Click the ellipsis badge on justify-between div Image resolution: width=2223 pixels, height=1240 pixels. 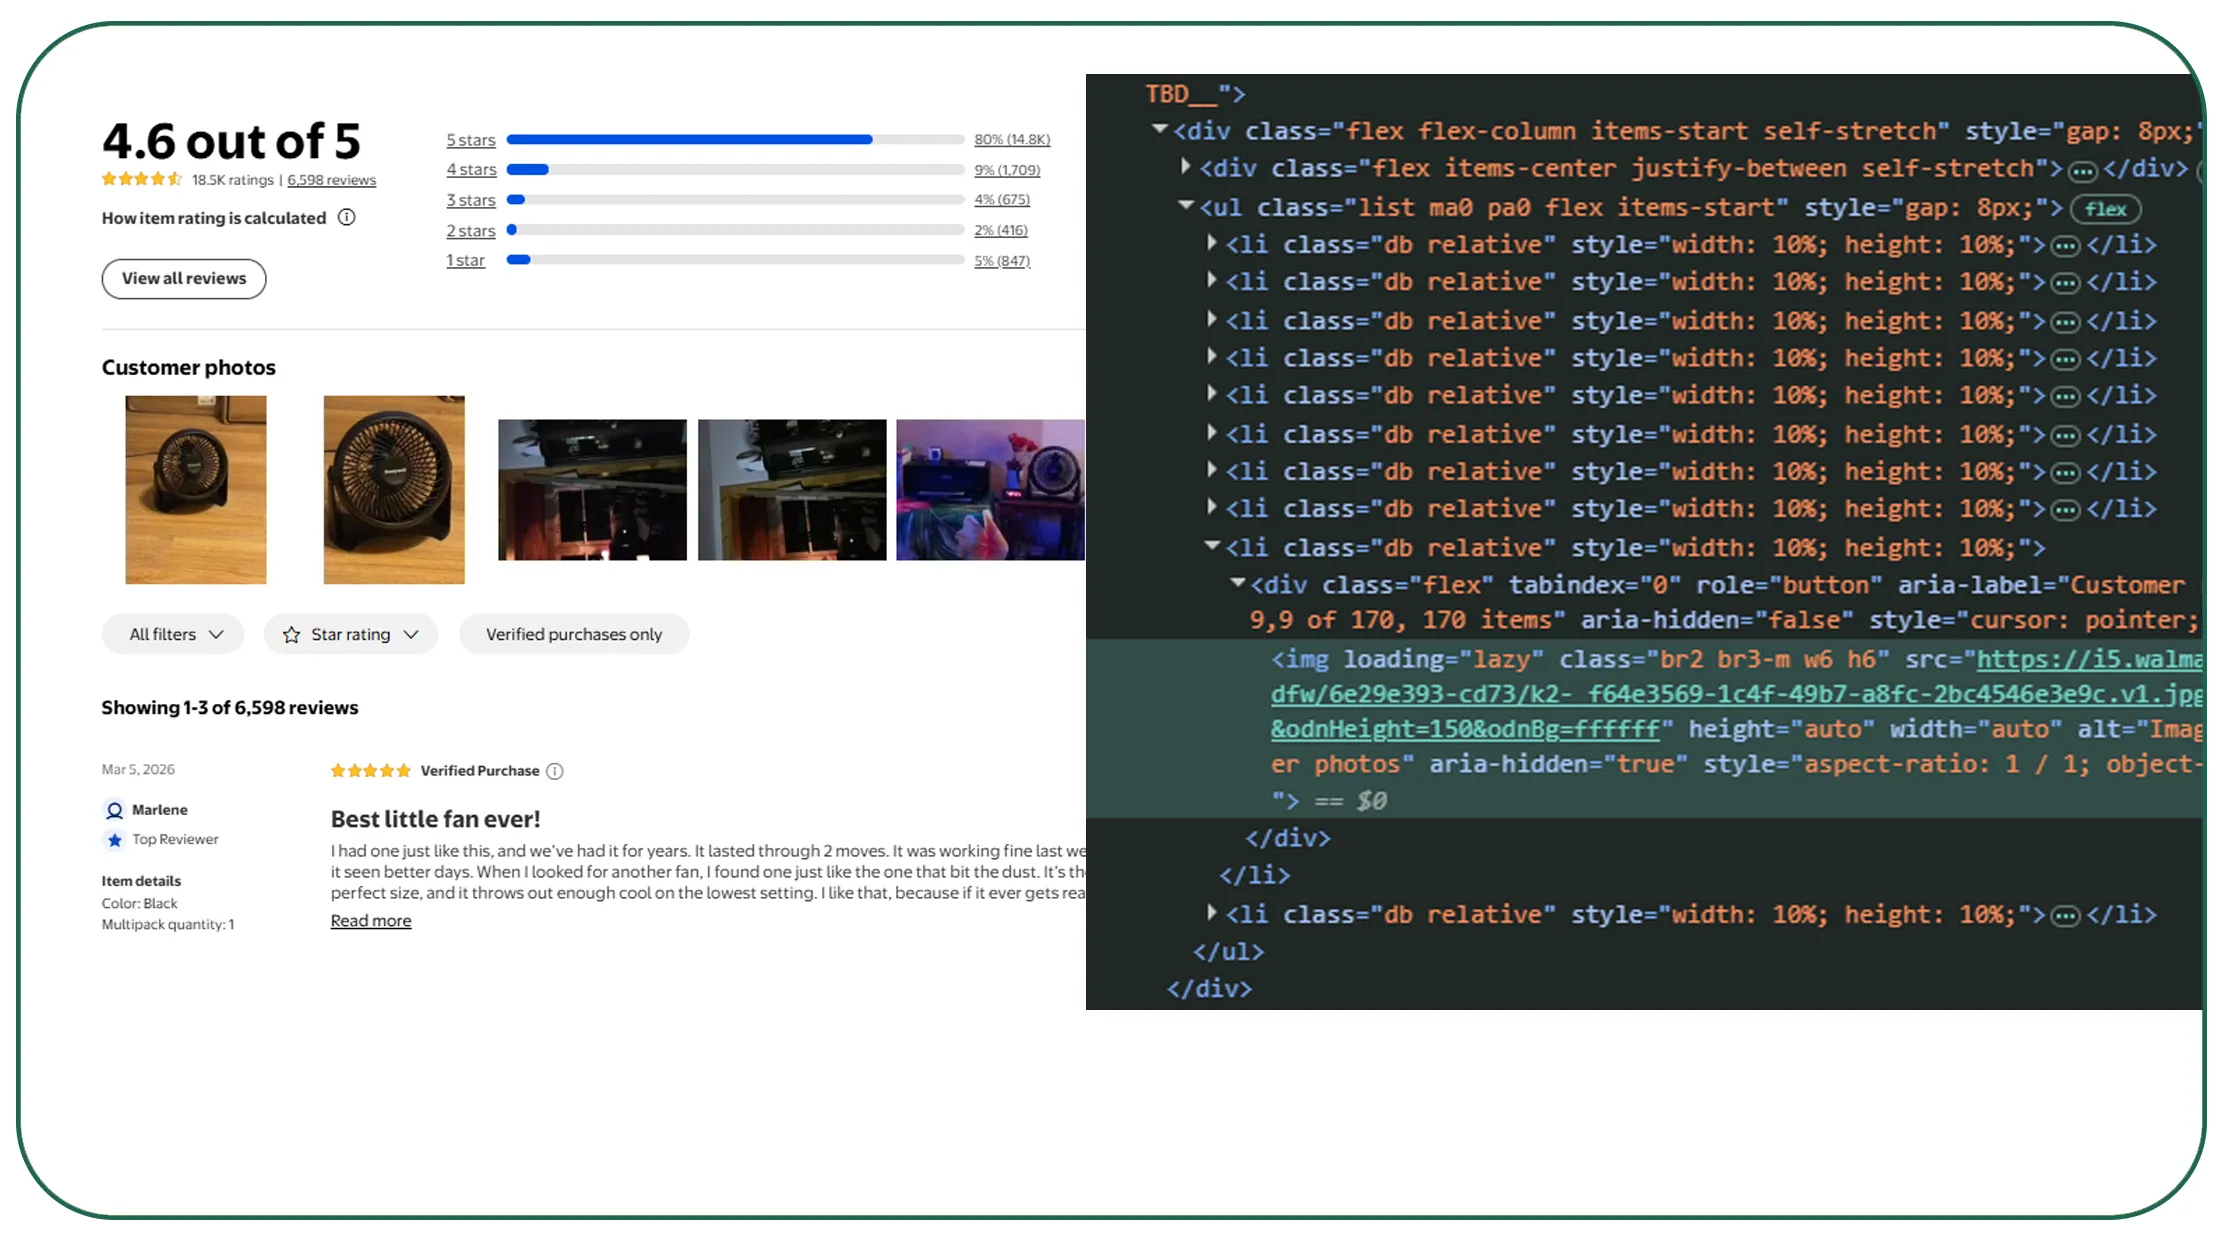pos(2082,171)
